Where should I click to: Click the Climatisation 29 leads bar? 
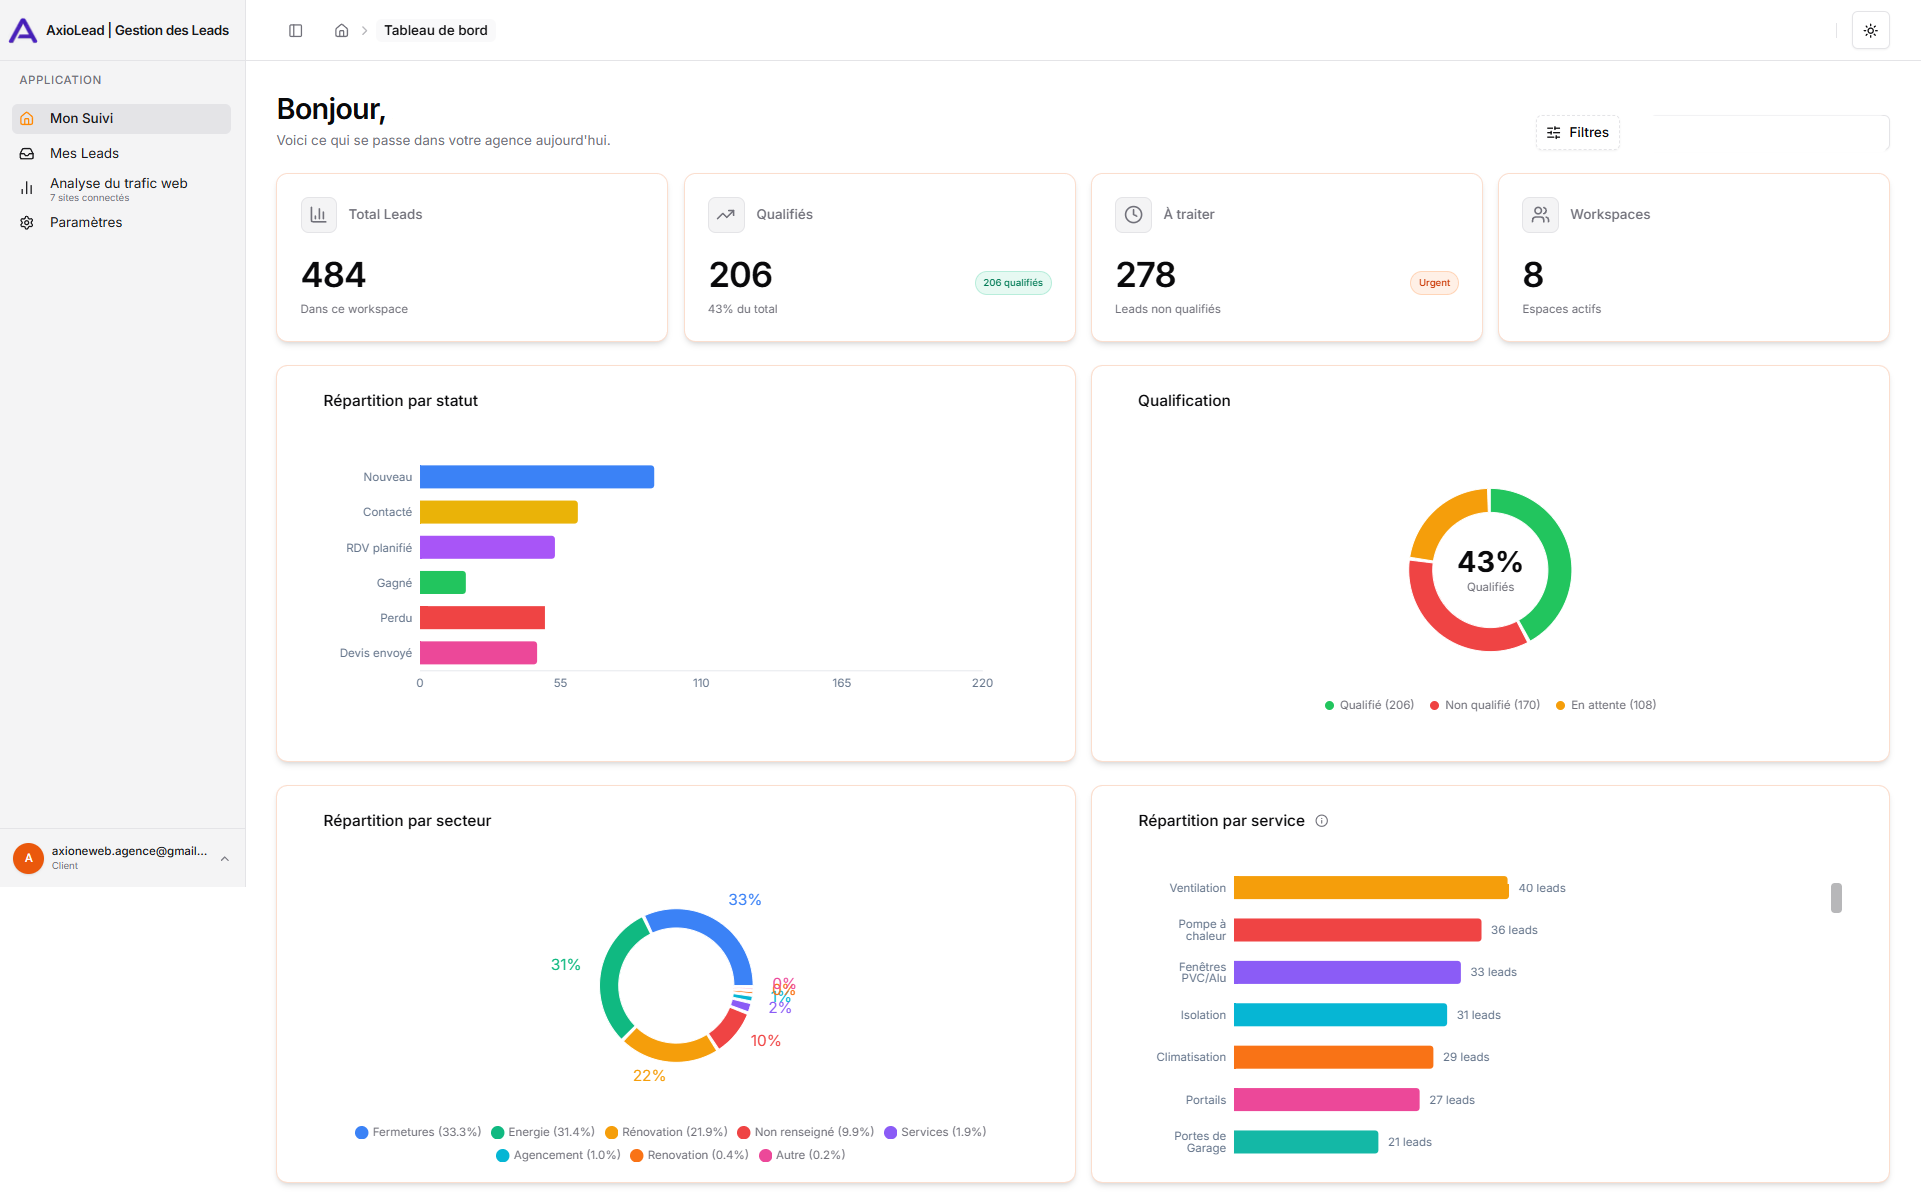pos(1333,1057)
